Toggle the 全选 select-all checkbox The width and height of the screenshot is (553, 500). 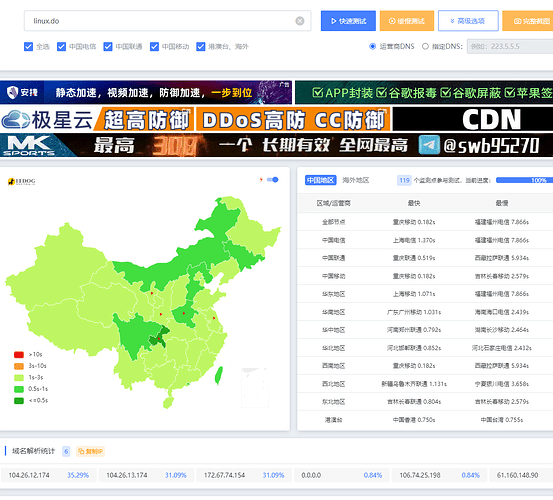click(28, 47)
